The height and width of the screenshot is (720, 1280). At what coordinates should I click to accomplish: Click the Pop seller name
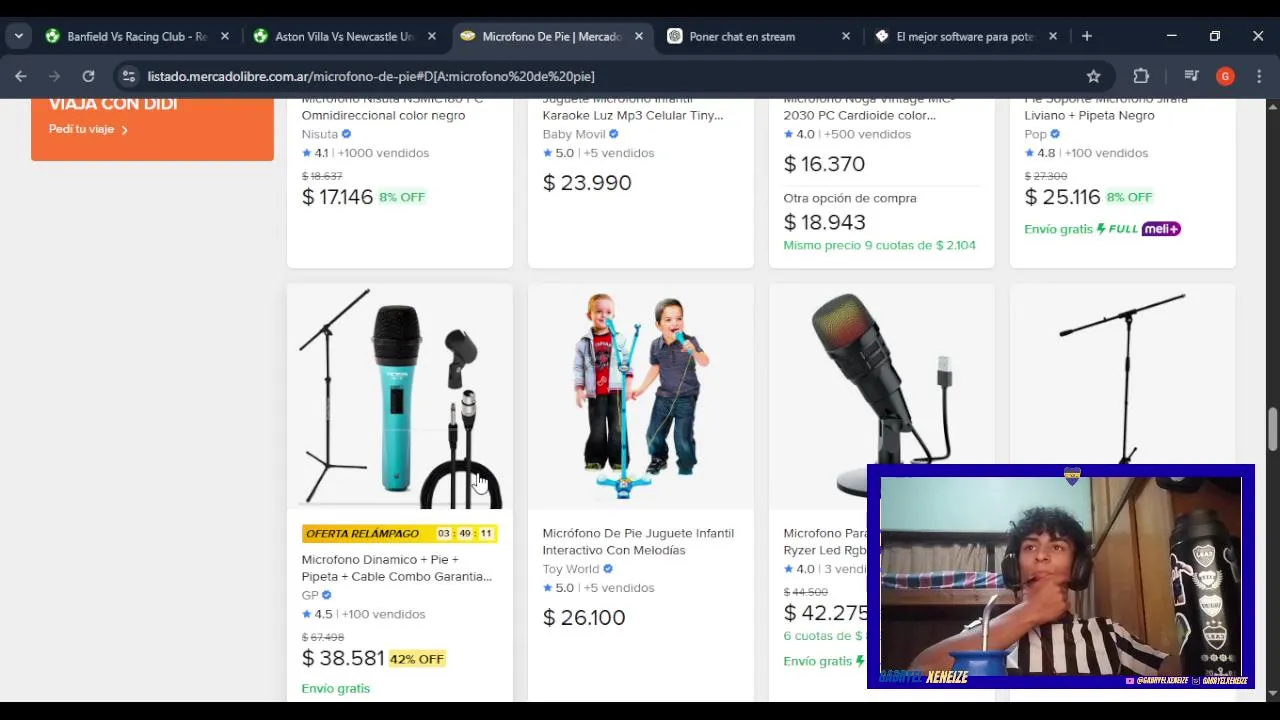[x=1035, y=134]
